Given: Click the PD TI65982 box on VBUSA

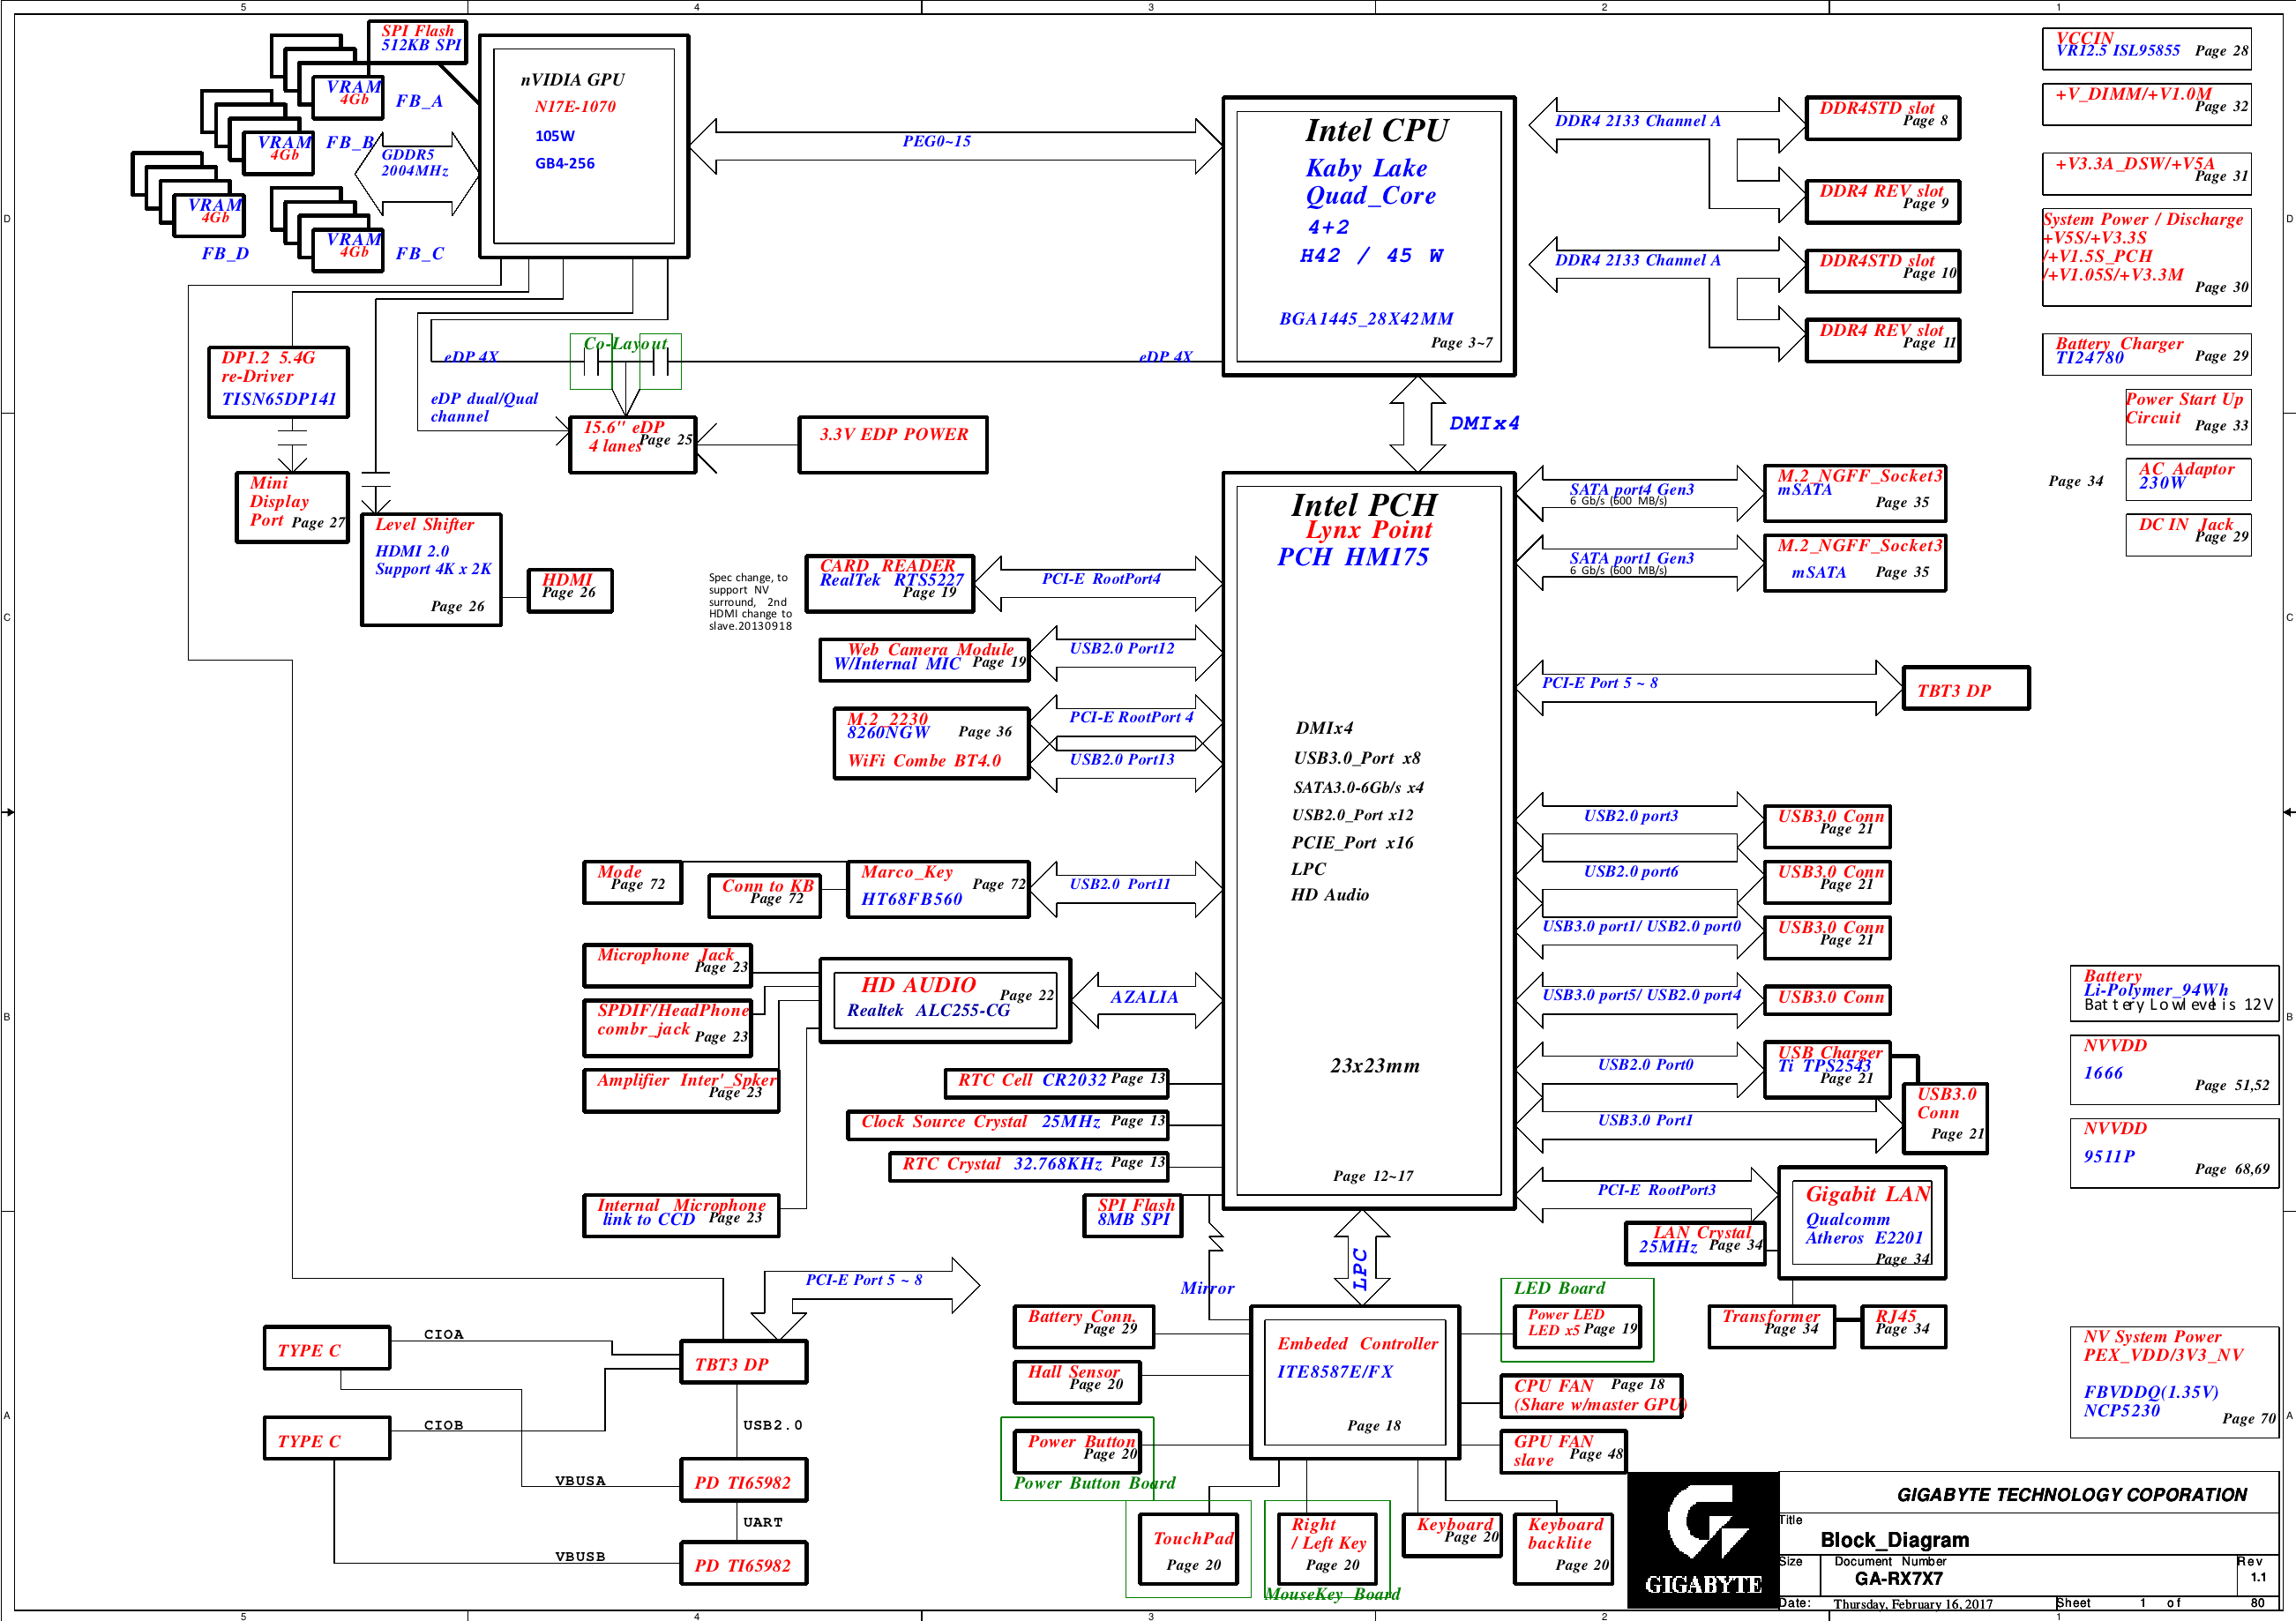Looking at the screenshot, I should [x=743, y=1481].
